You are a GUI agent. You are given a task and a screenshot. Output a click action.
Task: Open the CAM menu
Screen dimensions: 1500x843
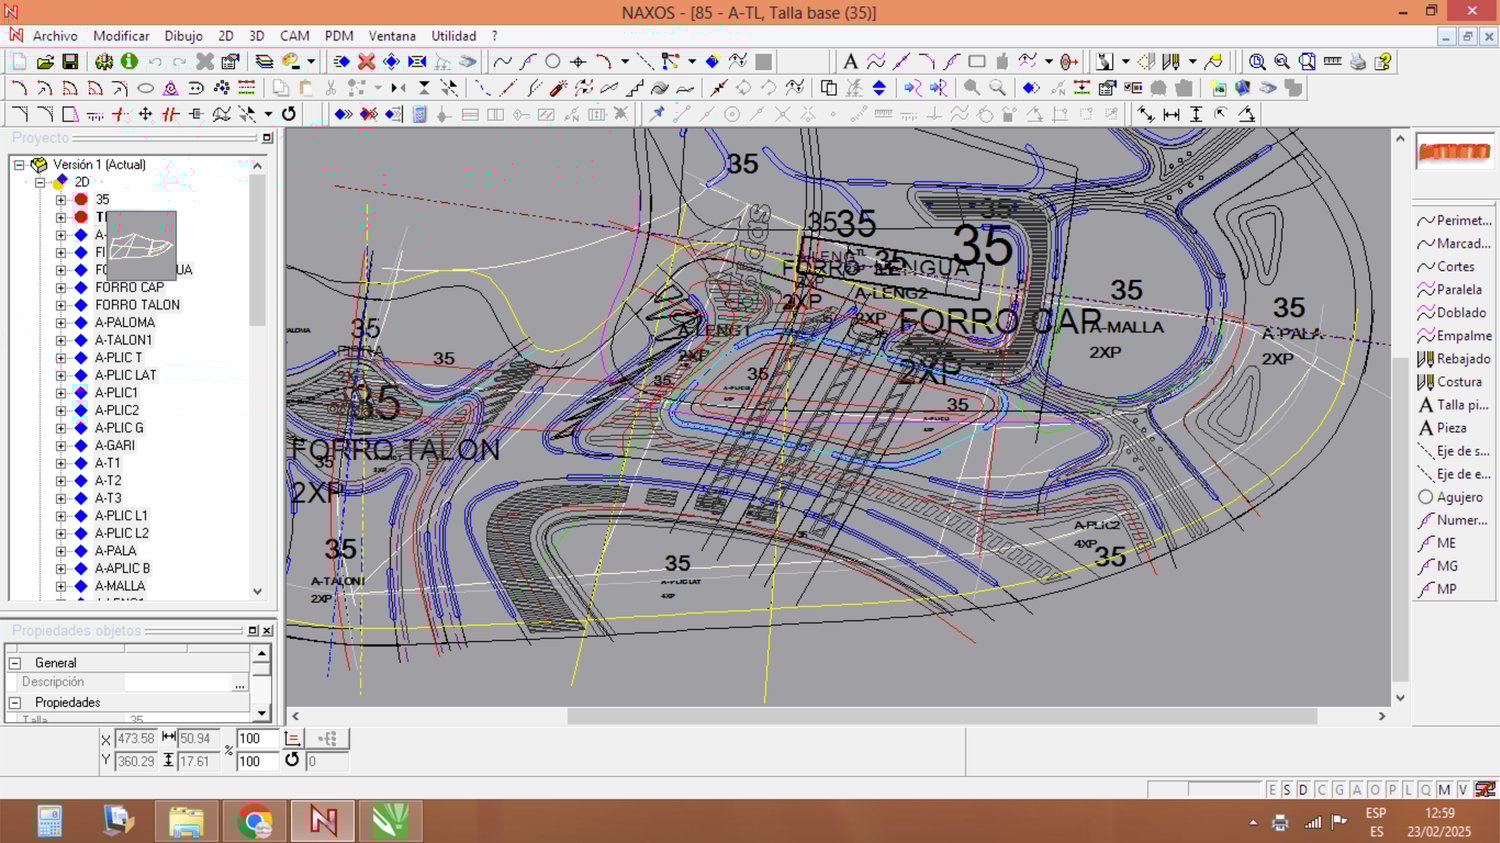294,36
